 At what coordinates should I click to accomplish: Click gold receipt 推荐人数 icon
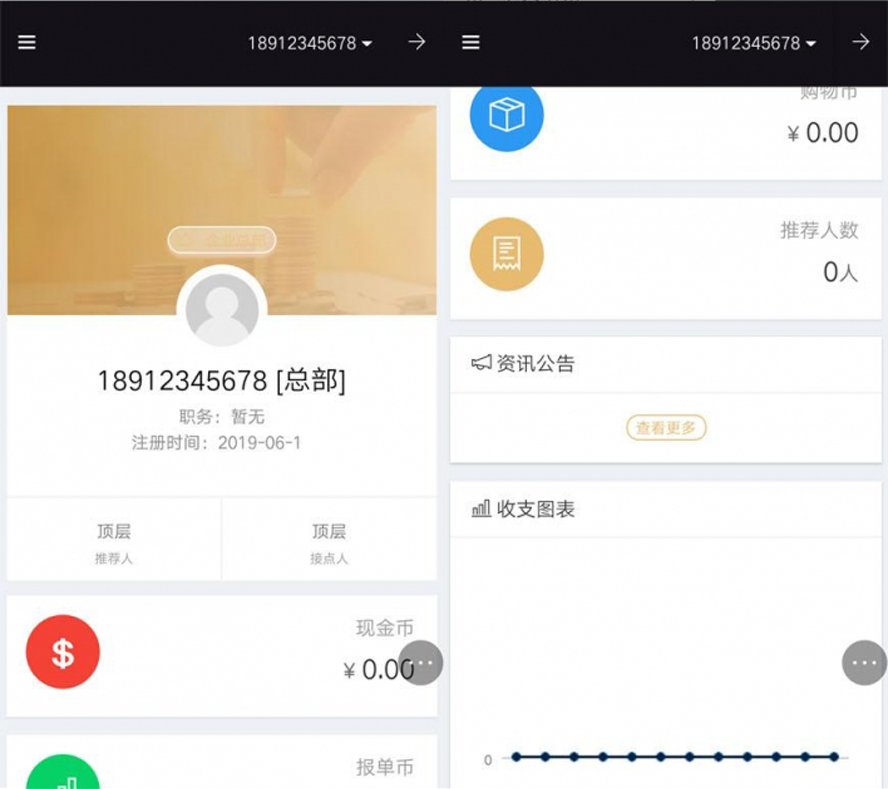[x=507, y=254]
